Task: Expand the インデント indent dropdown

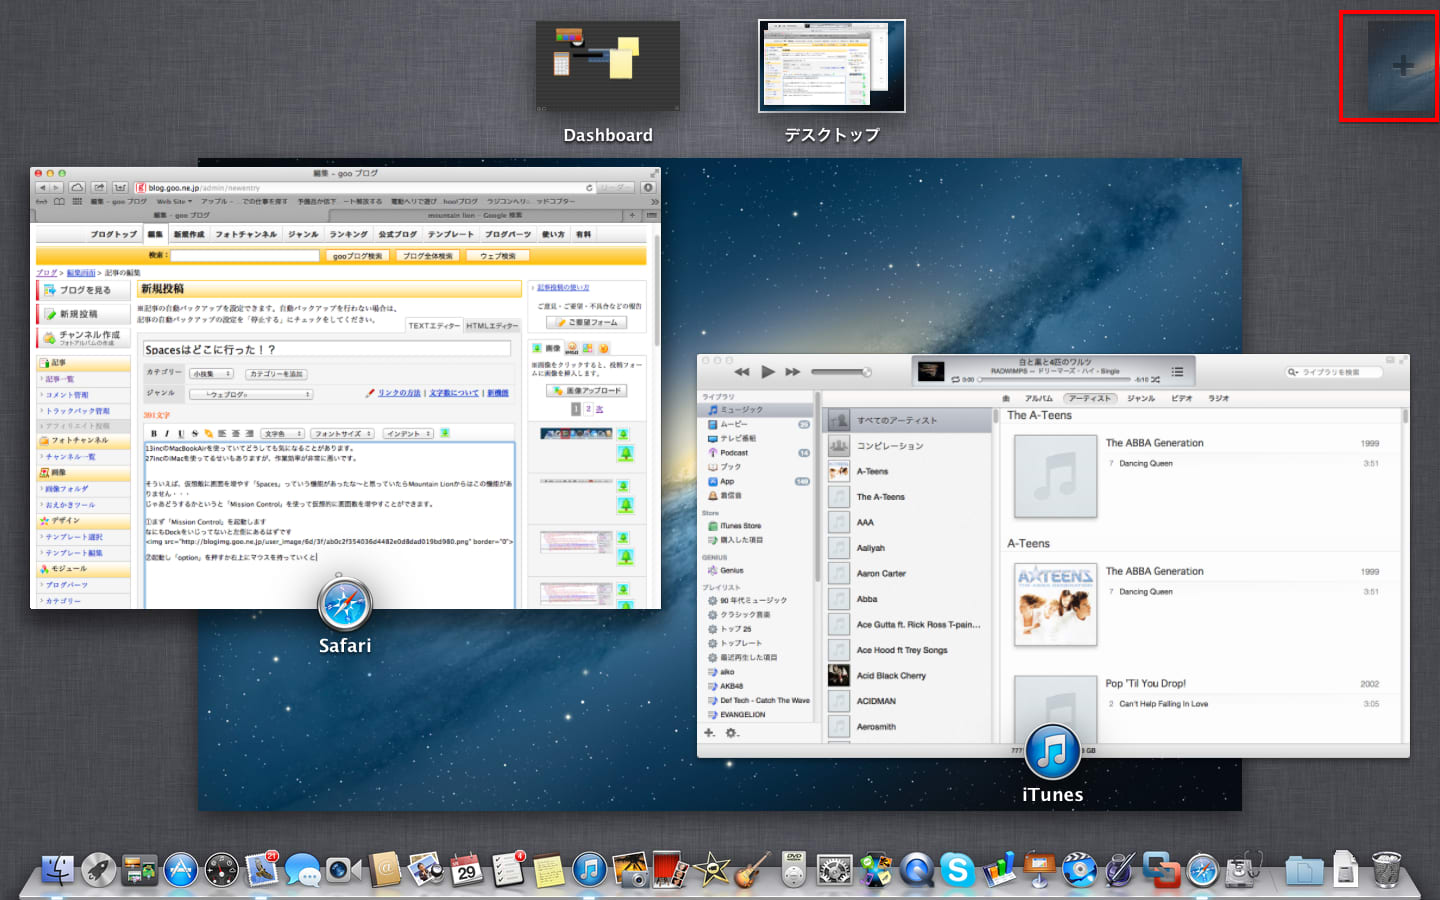Action: pyautogui.click(x=408, y=433)
